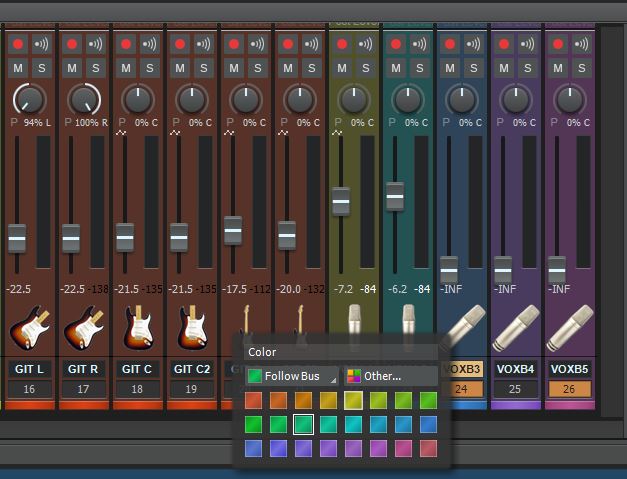Click the GIT C2 track name

191,369
